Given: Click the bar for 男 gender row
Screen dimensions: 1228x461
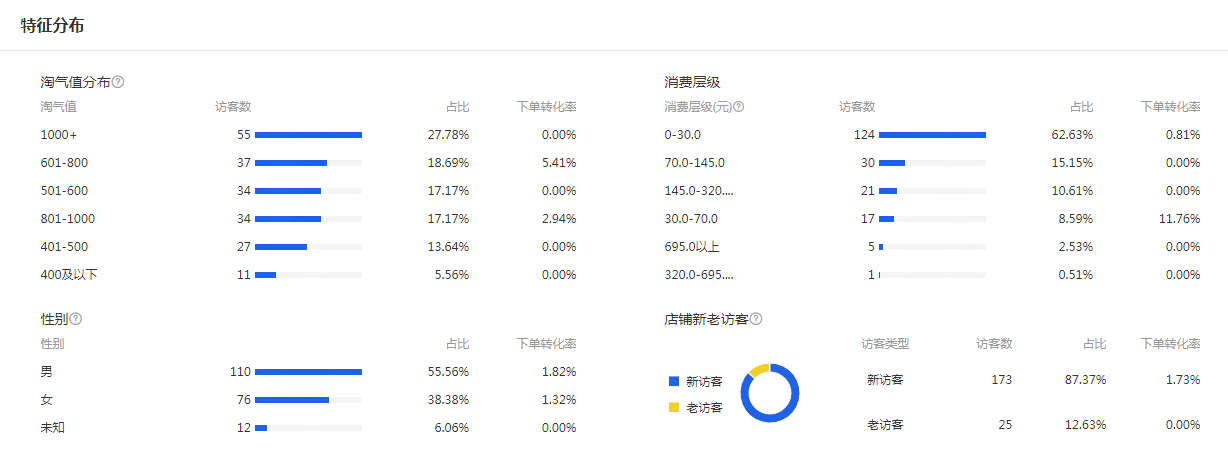Looking at the screenshot, I should (x=308, y=371).
